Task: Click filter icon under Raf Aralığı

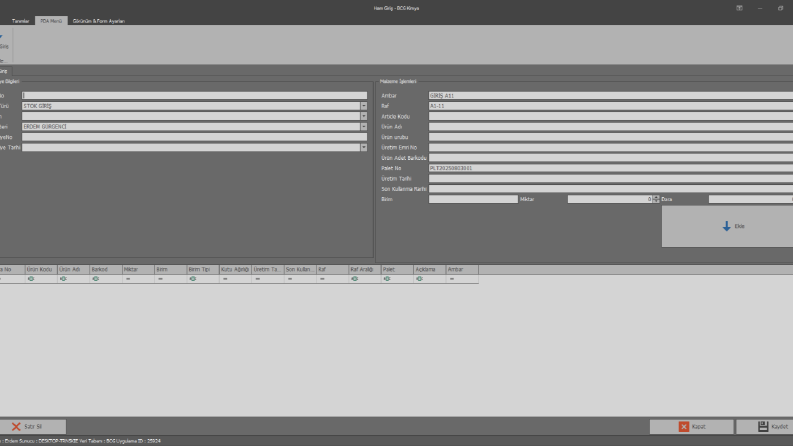Action: point(355,279)
